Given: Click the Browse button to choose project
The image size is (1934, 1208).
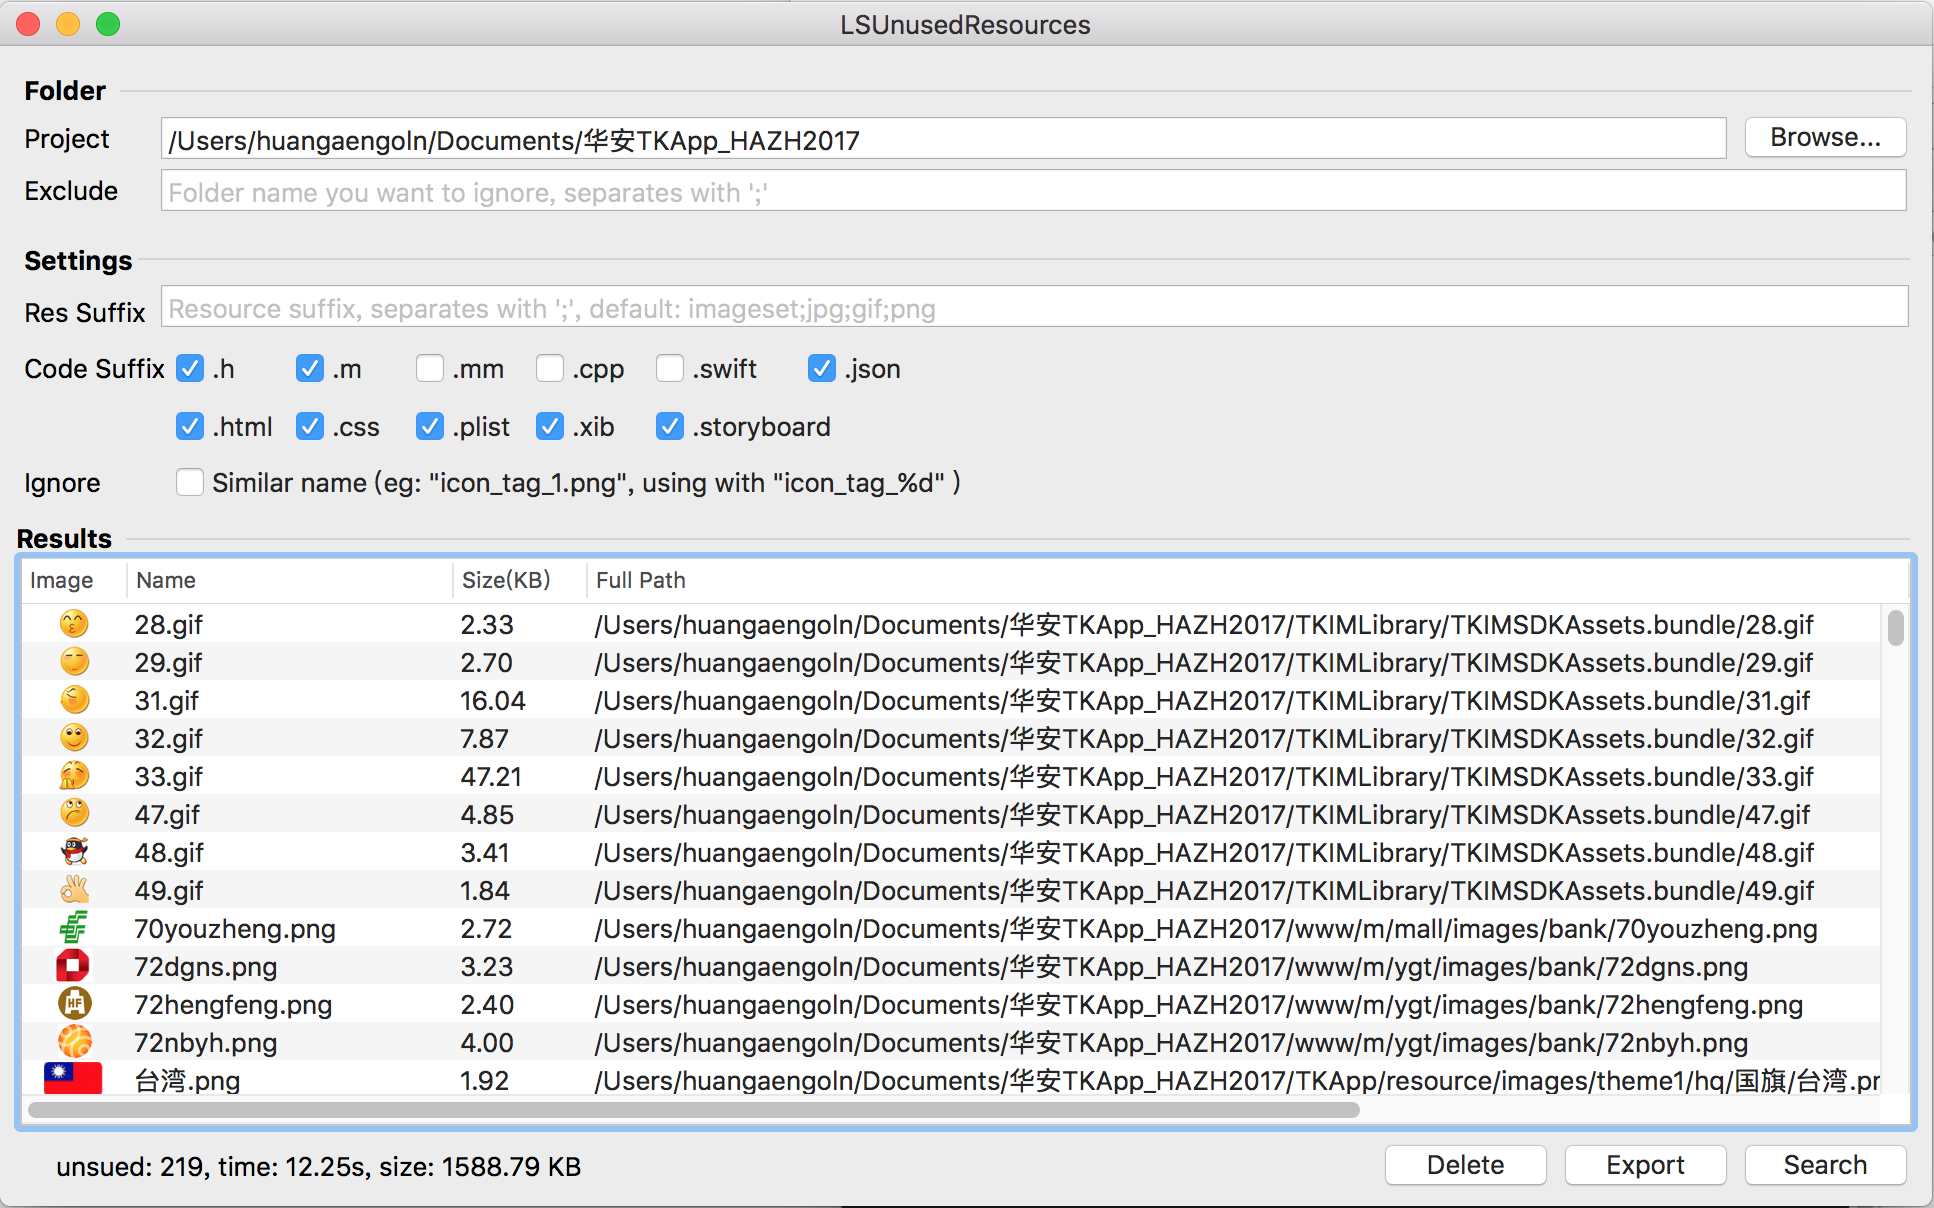Looking at the screenshot, I should tap(1823, 138).
